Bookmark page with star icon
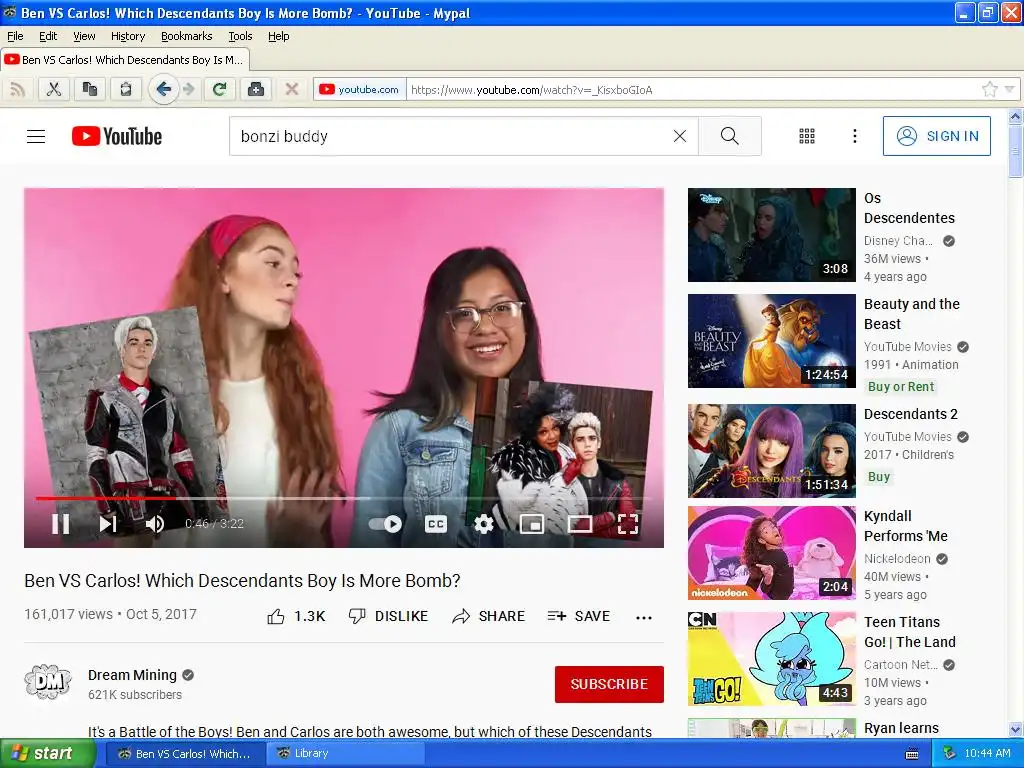Viewport: 1024px width, 768px height. coord(989,89)
